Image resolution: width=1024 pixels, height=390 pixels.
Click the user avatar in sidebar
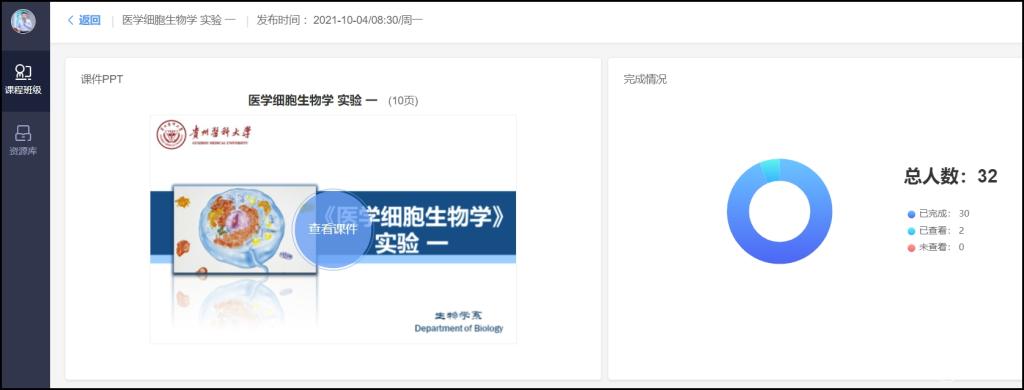click(24, 22)
